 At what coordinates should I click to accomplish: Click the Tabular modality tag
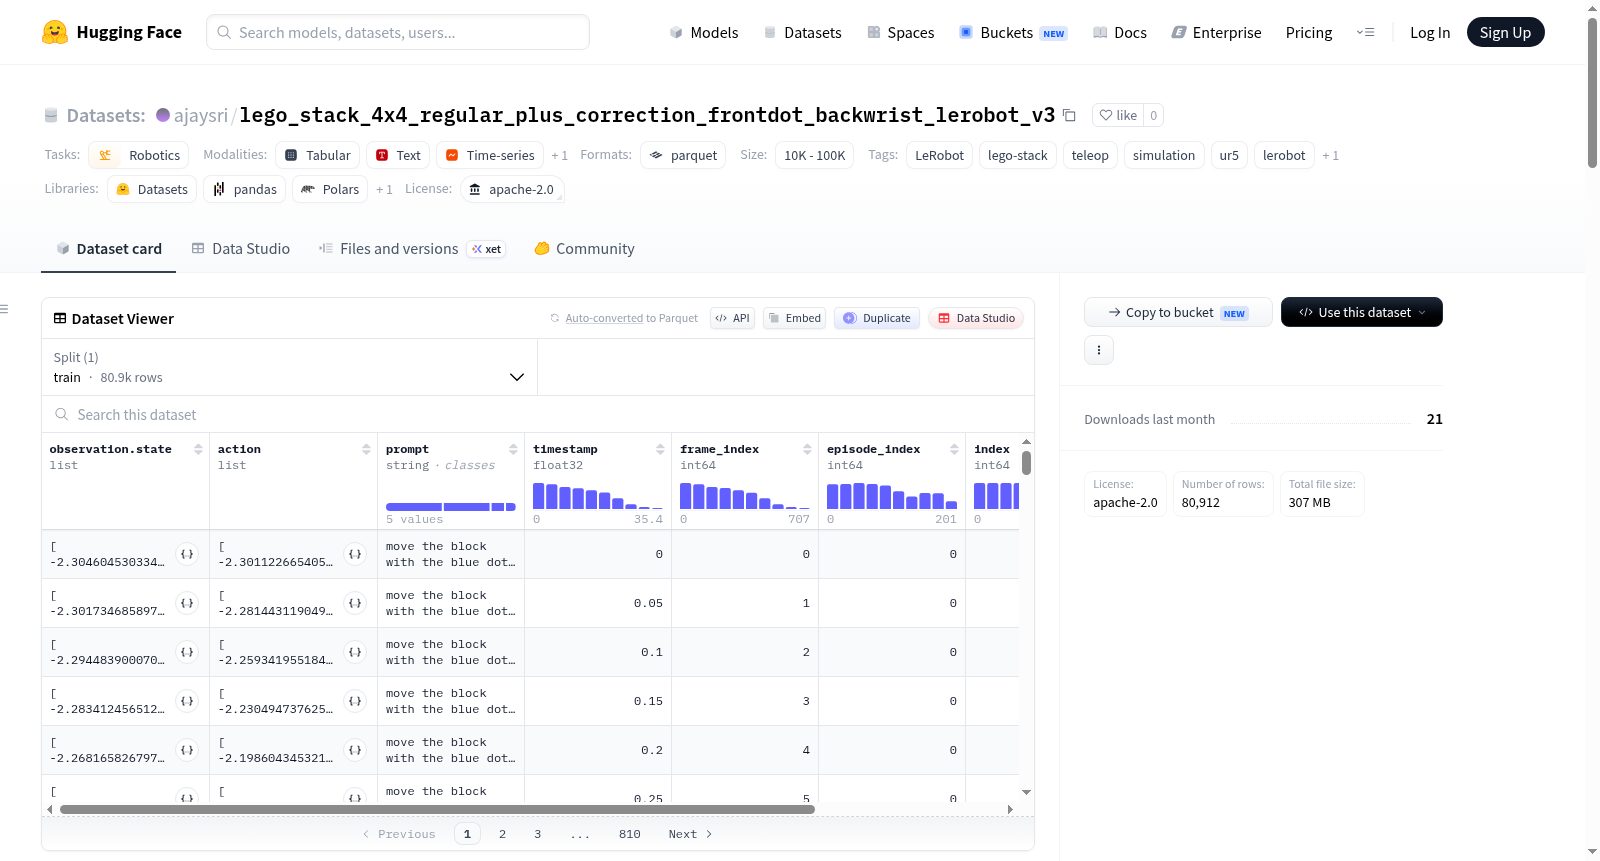click(x=317, y=155)
